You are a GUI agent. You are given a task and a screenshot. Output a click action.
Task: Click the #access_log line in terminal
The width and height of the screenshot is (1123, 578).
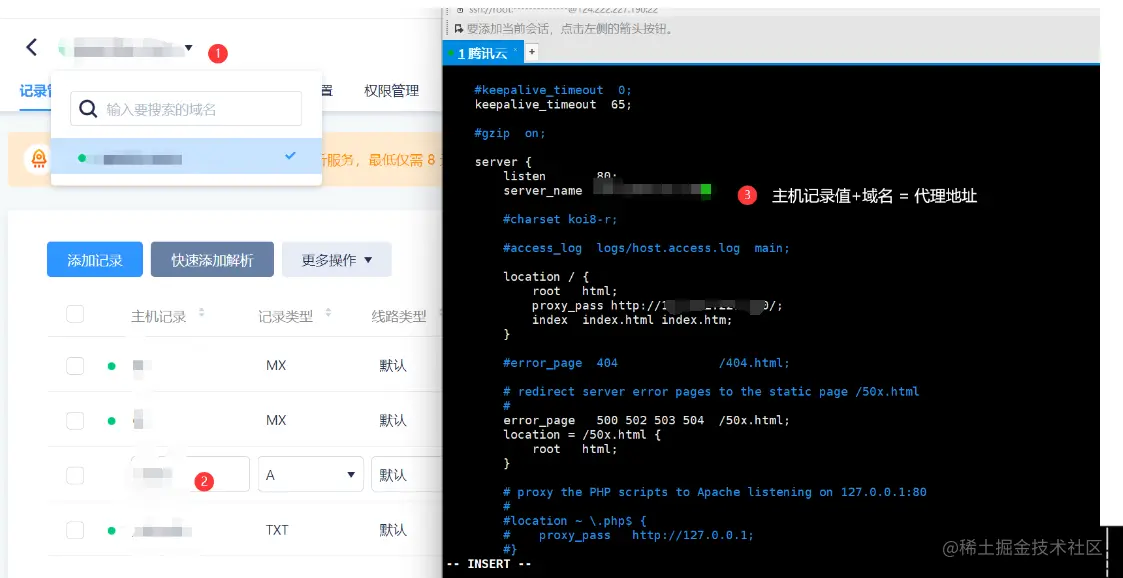647,248
